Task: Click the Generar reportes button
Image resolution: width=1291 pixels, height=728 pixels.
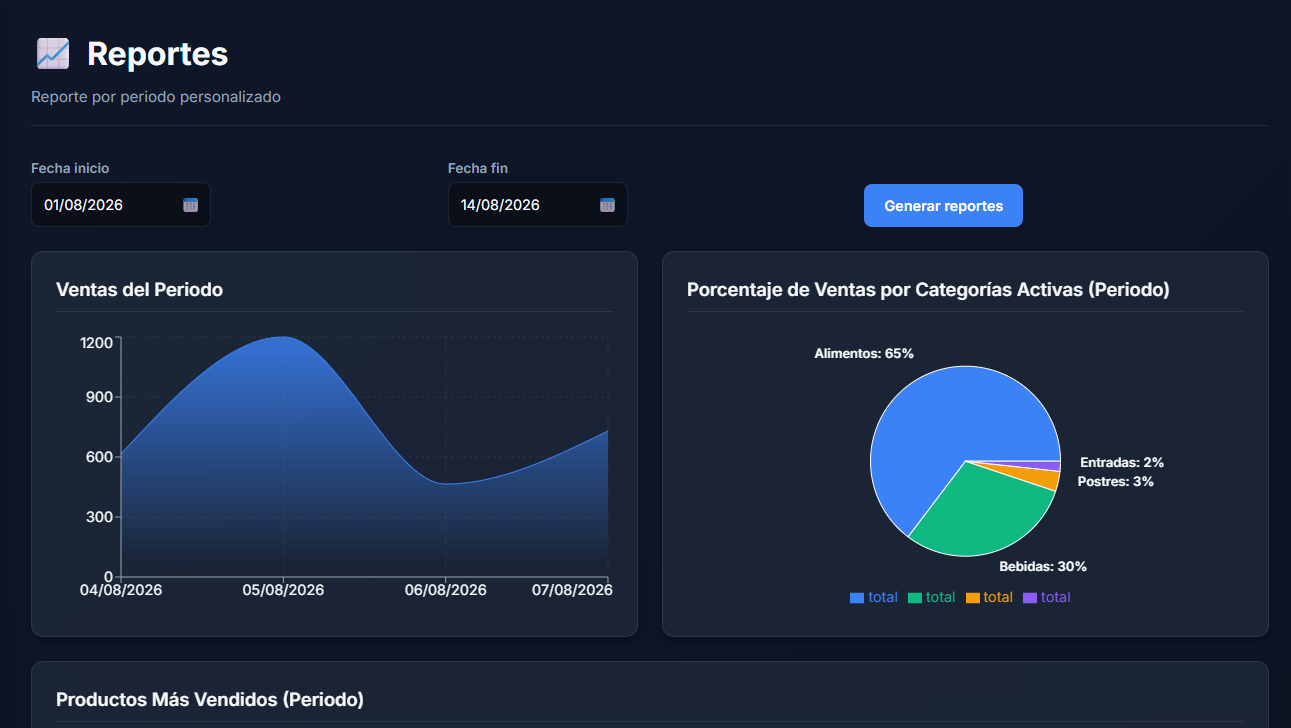Action: pyautogui.click(x=943, y=206)
